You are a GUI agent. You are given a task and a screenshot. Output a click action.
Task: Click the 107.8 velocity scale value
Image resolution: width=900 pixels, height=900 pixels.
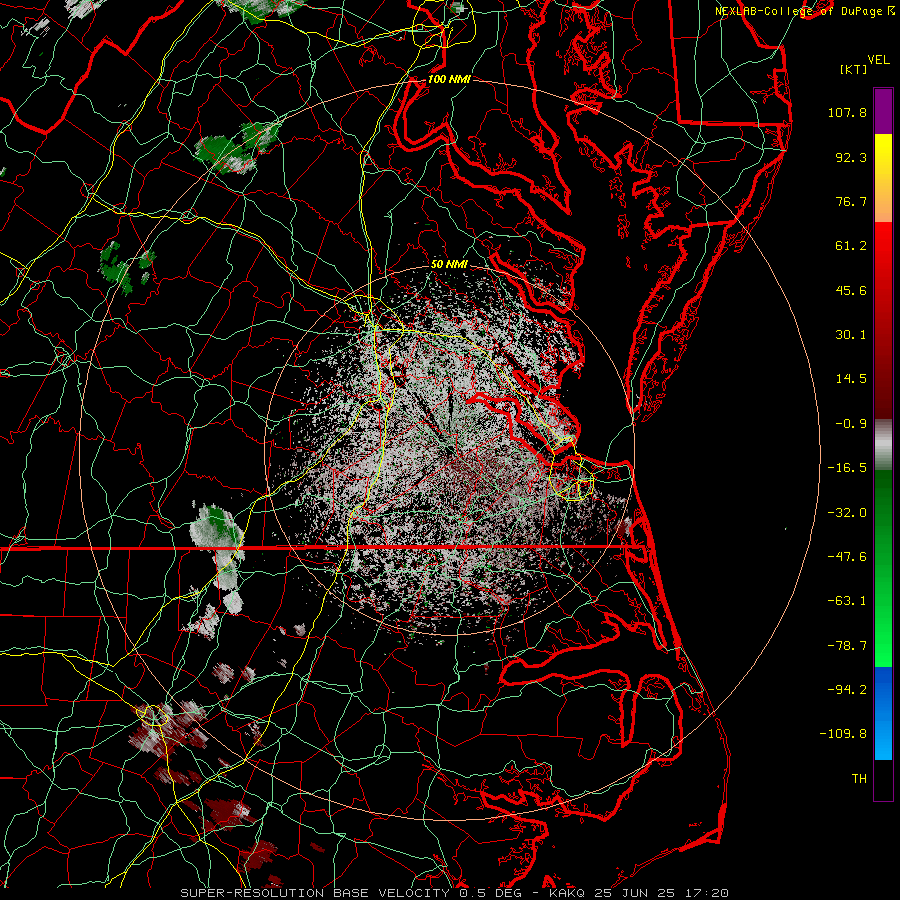[x=847, y=112]
